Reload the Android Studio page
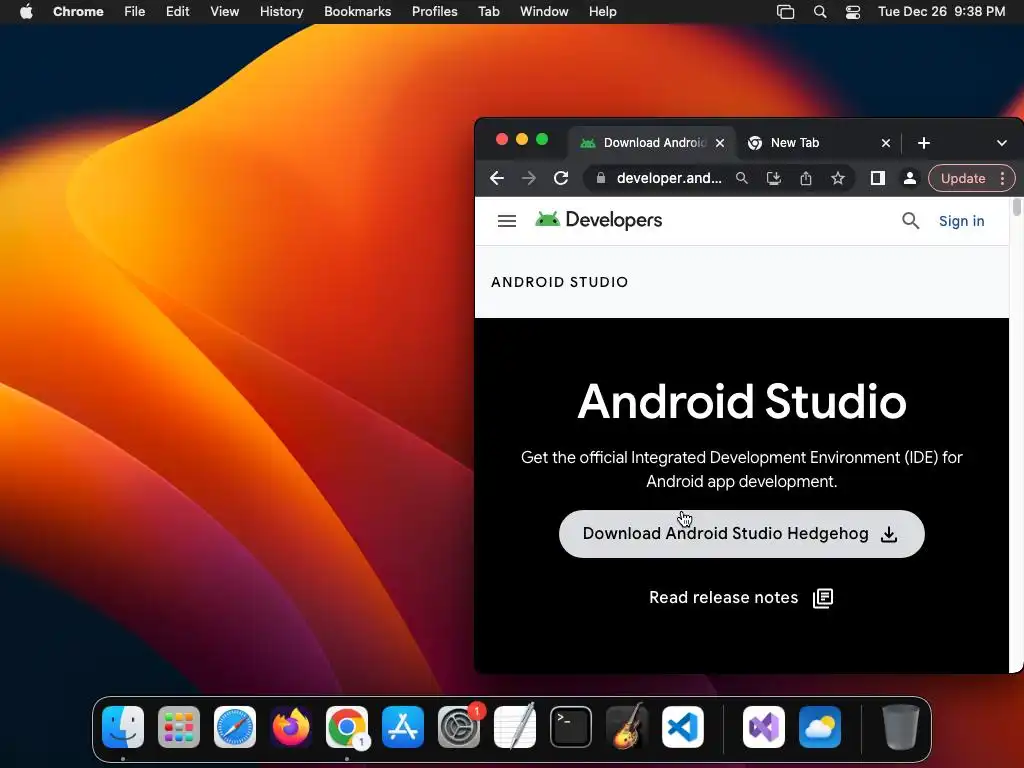Image resolution: width=1024 pixels, height=768 pixels. tap(561, 178)
